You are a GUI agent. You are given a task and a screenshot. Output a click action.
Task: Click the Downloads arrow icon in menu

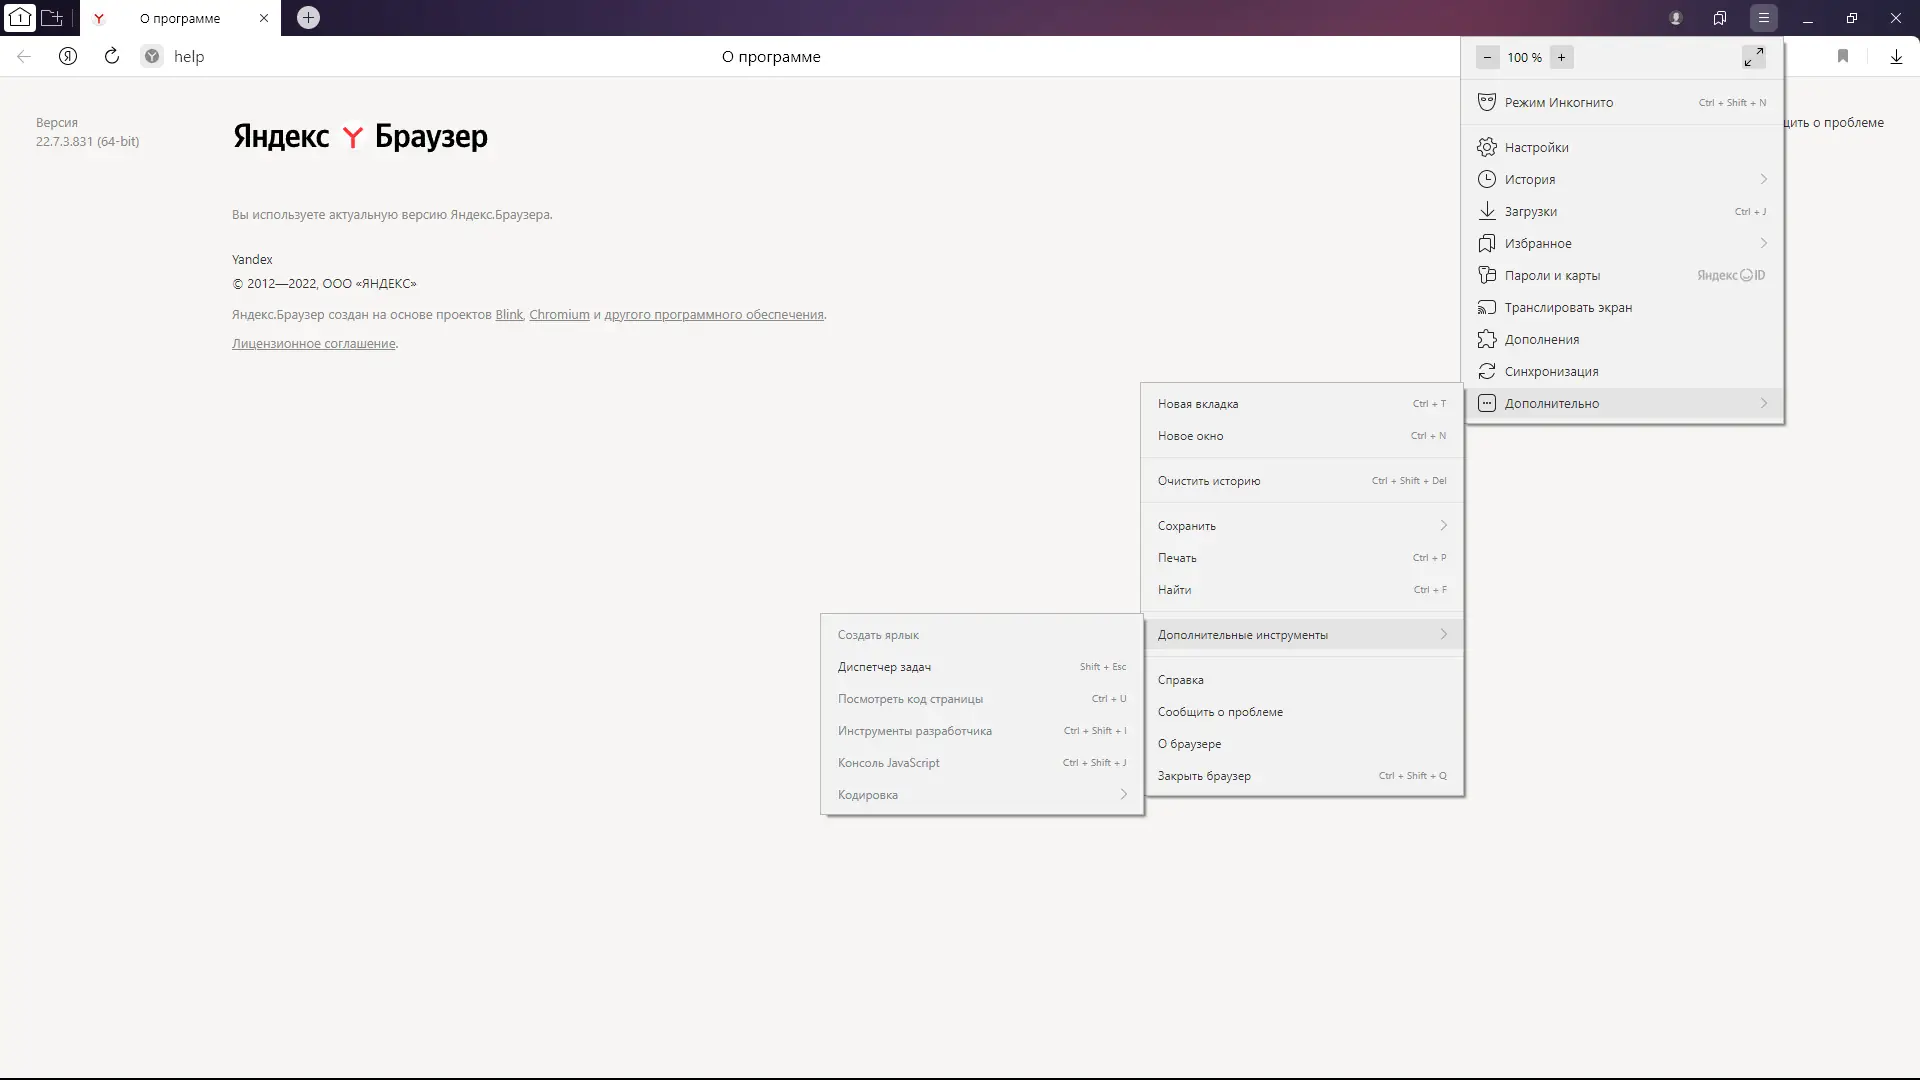(x=1487, y=211)
